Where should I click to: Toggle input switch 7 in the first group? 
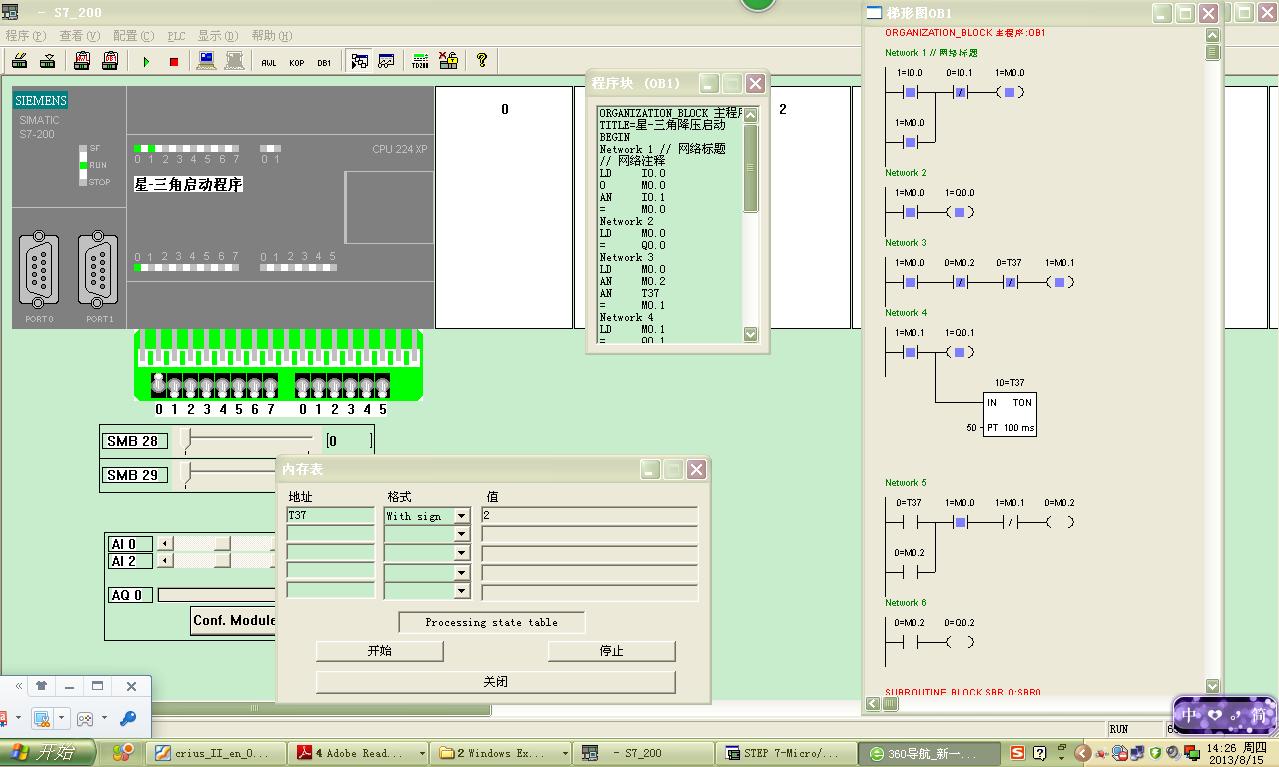(270, 386)
